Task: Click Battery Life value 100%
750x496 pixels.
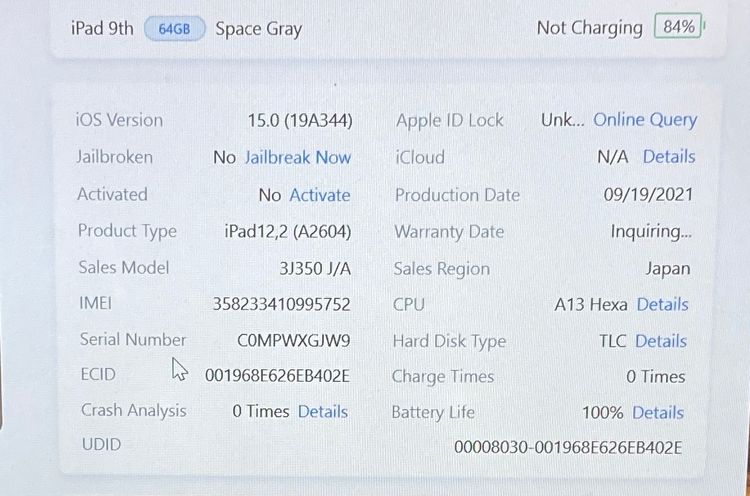Action: (603, 413)
